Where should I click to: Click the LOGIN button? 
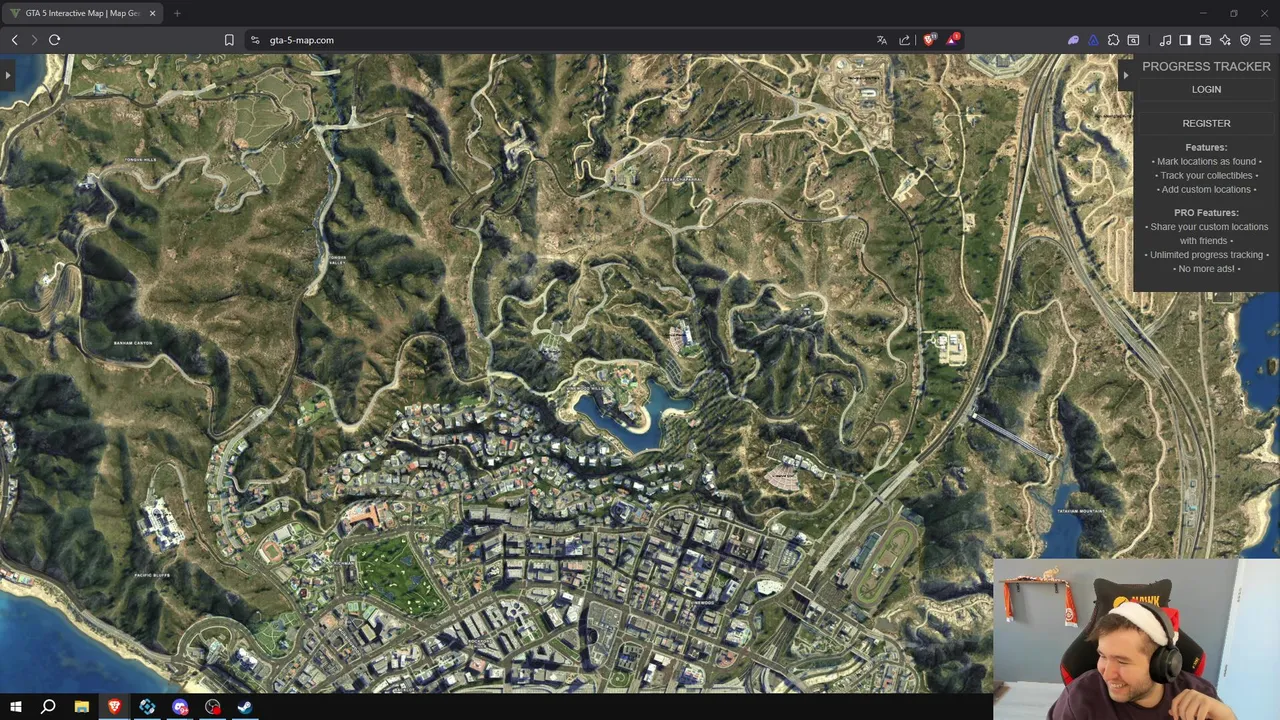click(x=1206, y=89)
